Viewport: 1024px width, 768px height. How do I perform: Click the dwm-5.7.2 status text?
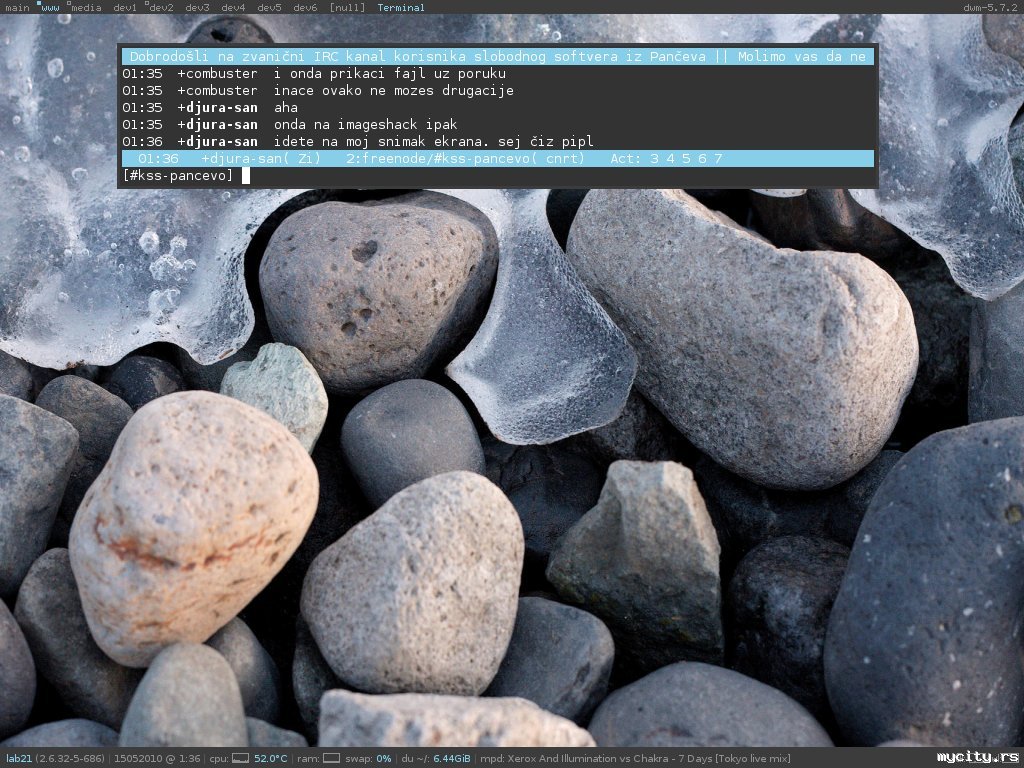point(991,8)
